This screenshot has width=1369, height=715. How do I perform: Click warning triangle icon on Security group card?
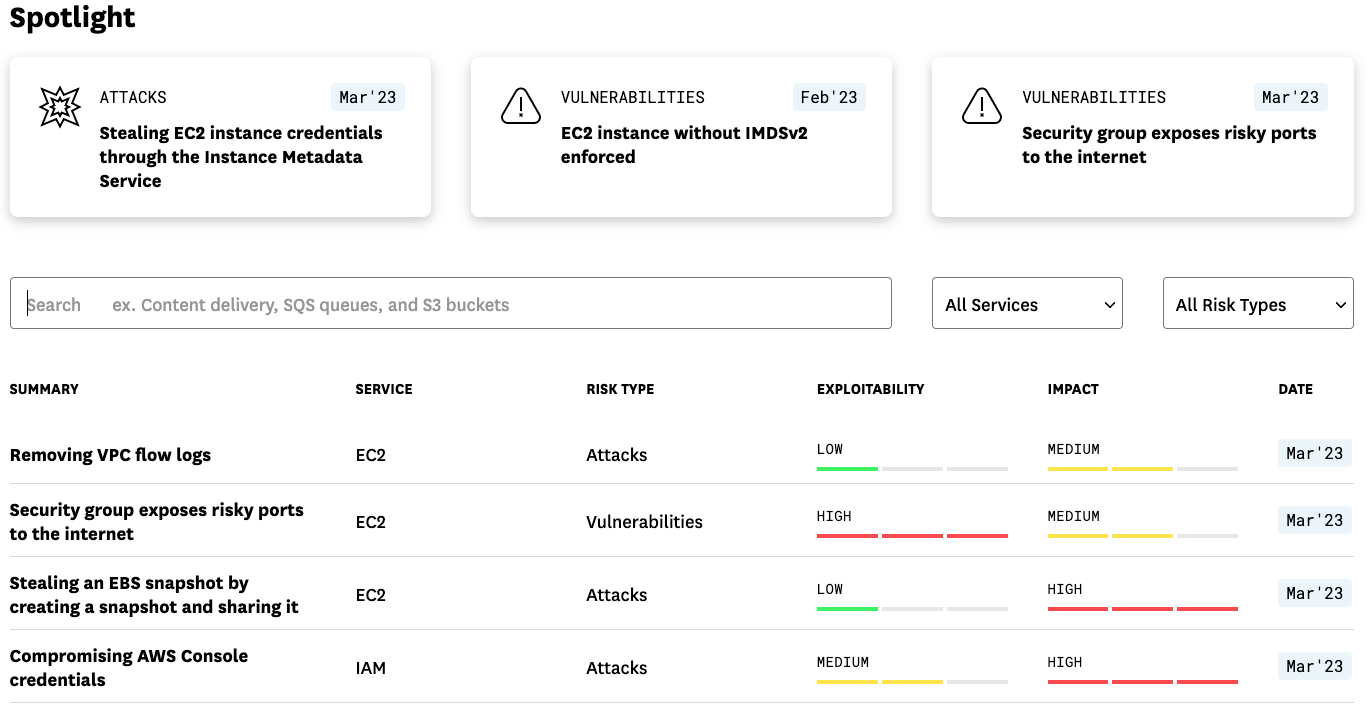(981, 106)
